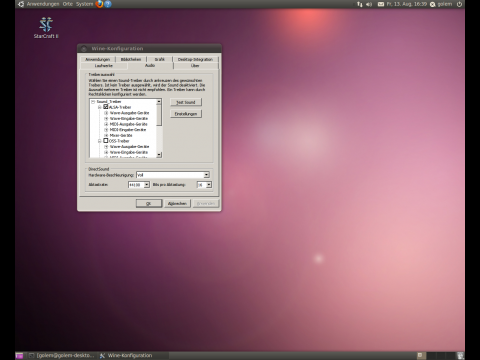The width and height of the screenshot is (480, 360).
Task: Switch to the Über tab
Action: (195, 66)
